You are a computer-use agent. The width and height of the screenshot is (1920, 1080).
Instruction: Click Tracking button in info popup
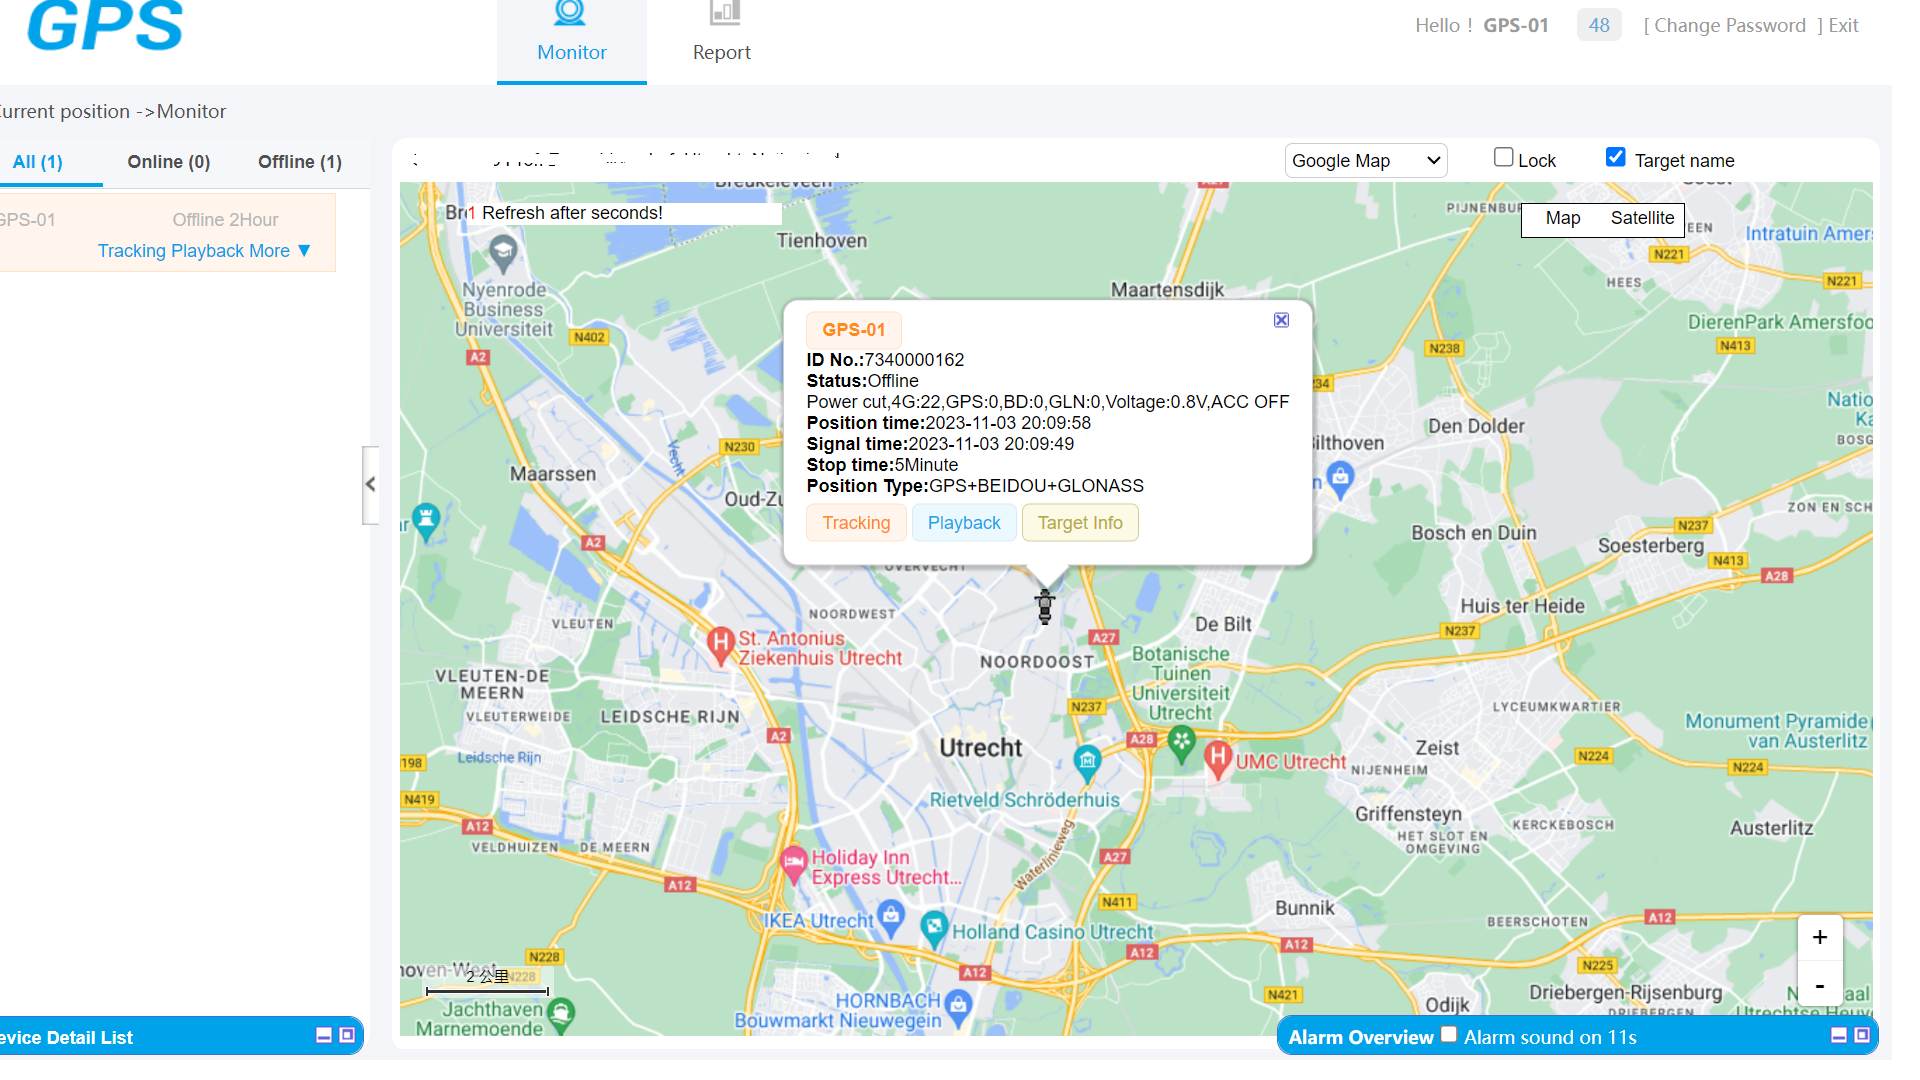tap(856, 523)
